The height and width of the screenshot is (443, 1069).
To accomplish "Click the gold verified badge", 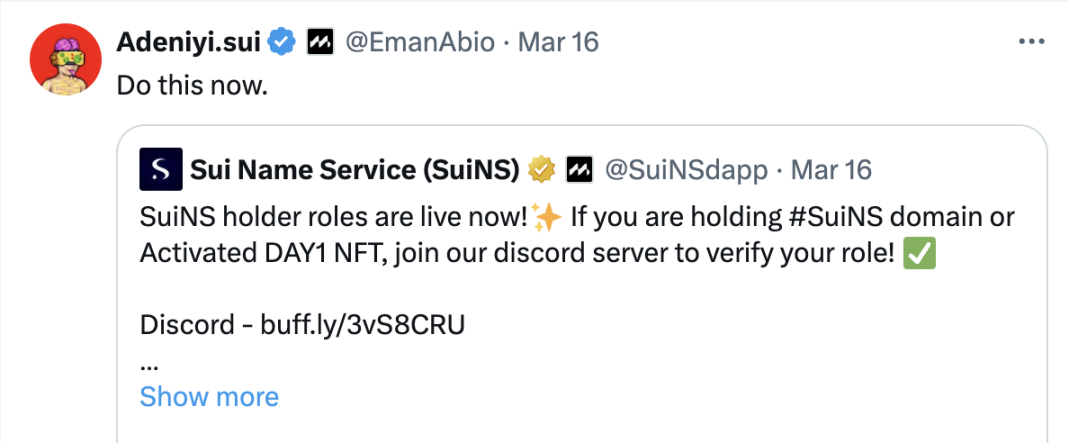I will point(542,169).
